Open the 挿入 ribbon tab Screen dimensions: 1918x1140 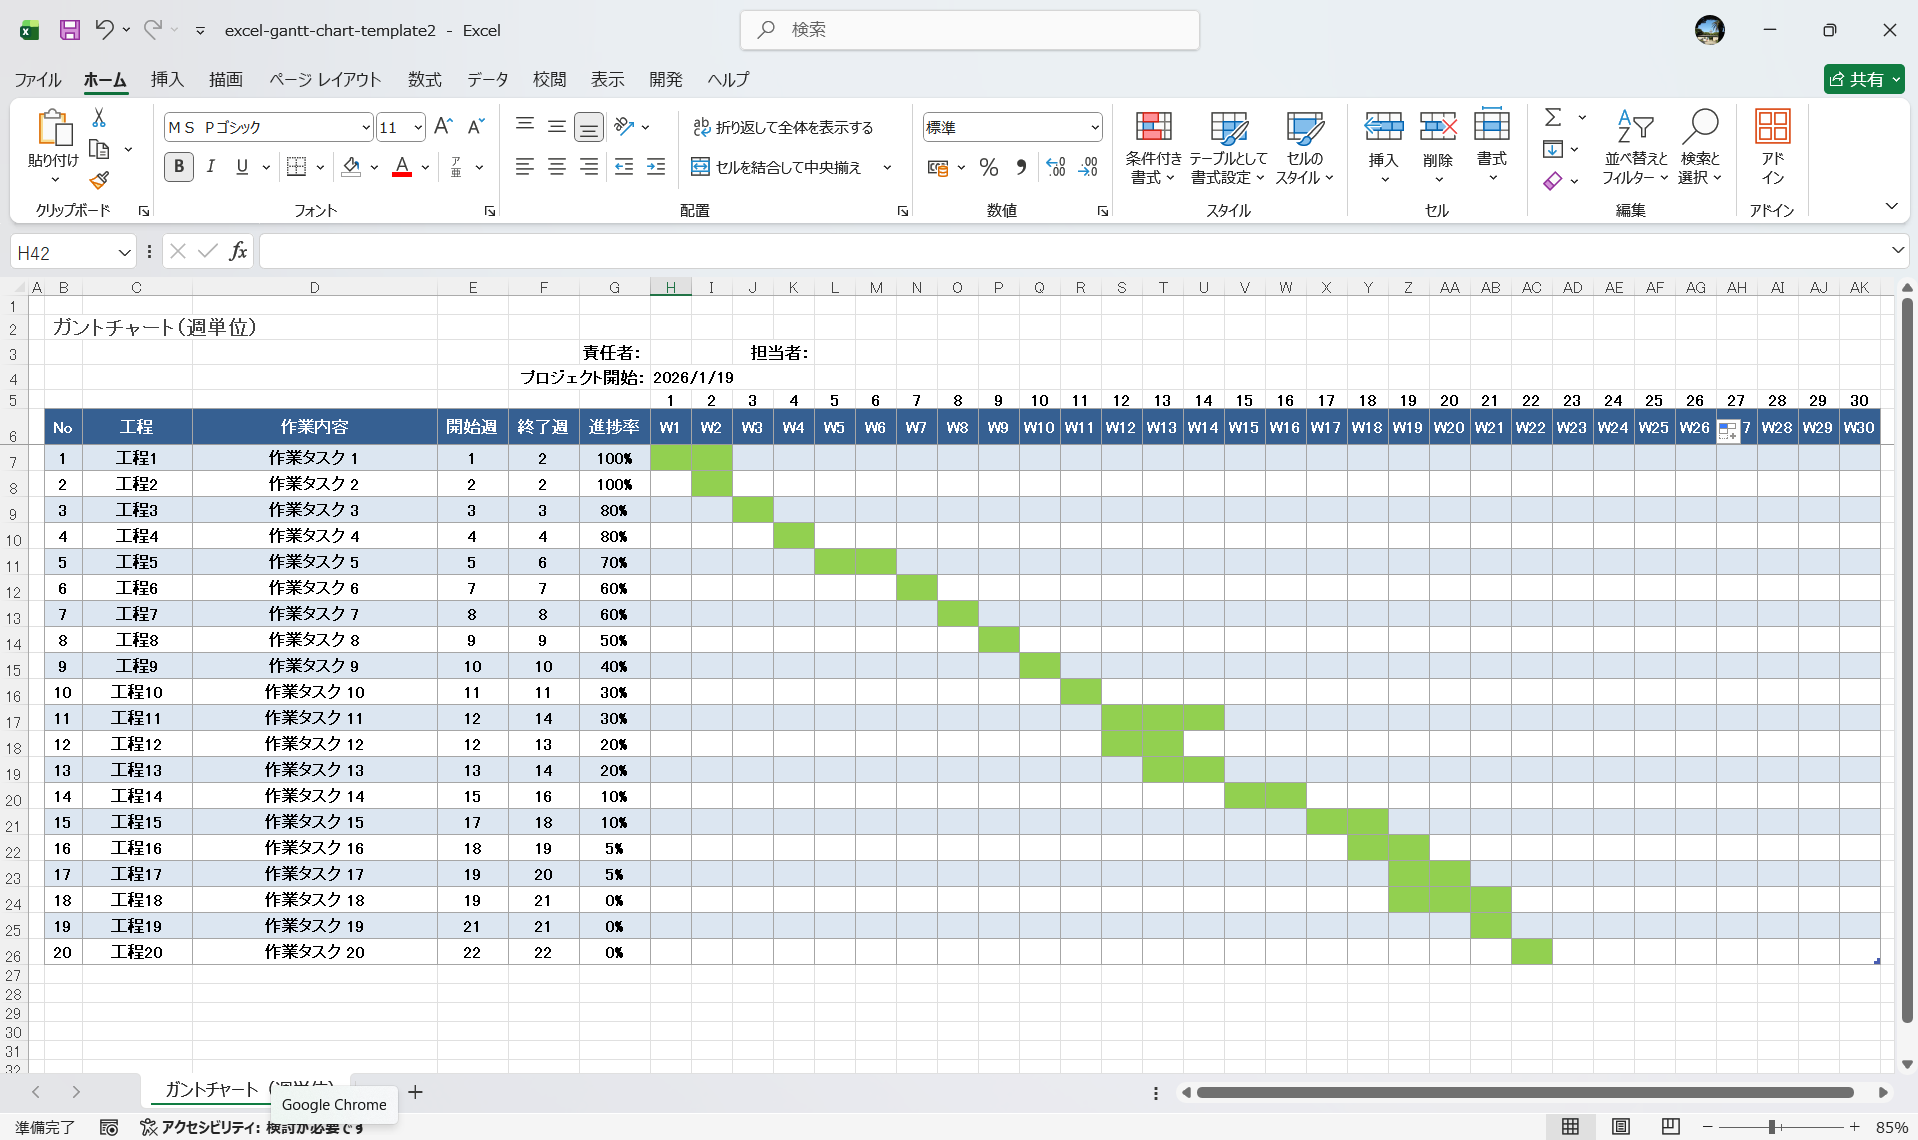click(x=167, y=80)
